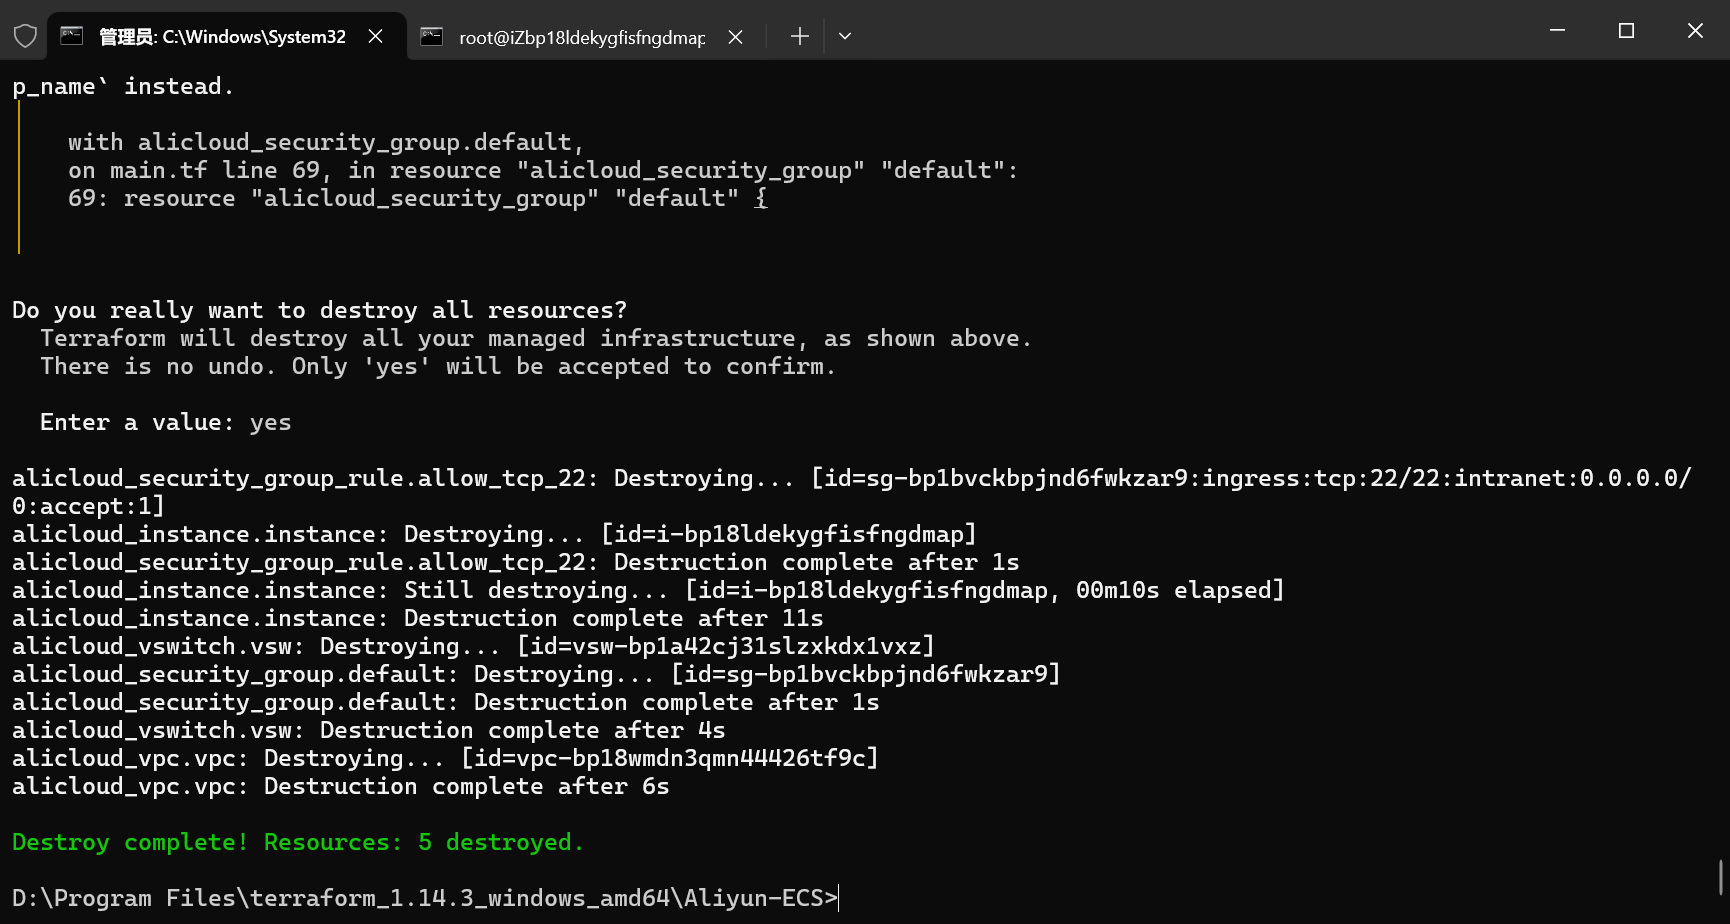Maximize the terminal window
The image size is (1730, 924).
click(x=1626, y=31)
